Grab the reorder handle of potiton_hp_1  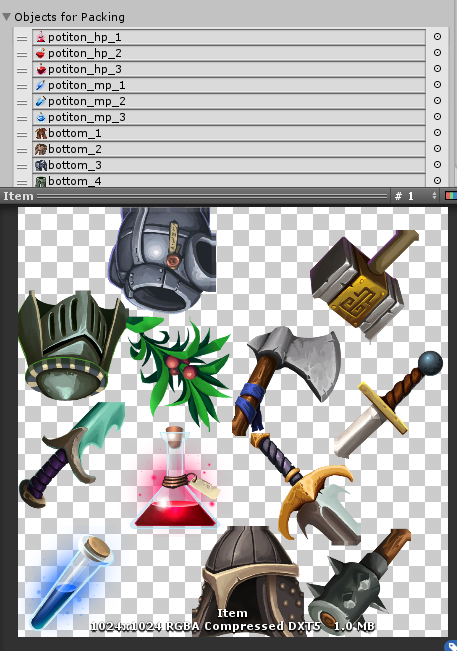coord(22,39)
